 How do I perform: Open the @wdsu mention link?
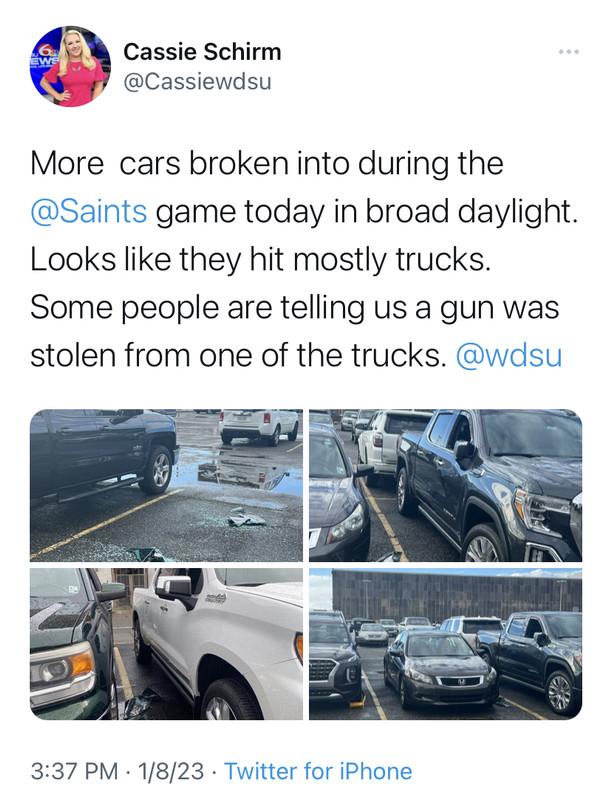[x=509, y=355]
